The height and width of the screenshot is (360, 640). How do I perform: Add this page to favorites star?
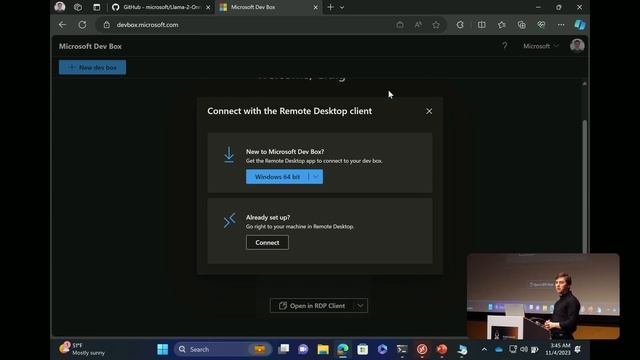(436, 25)
